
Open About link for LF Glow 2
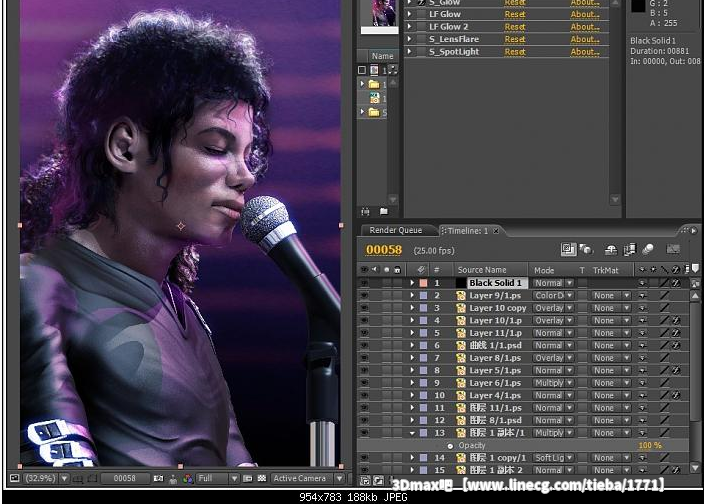click(x=585, y=27)
